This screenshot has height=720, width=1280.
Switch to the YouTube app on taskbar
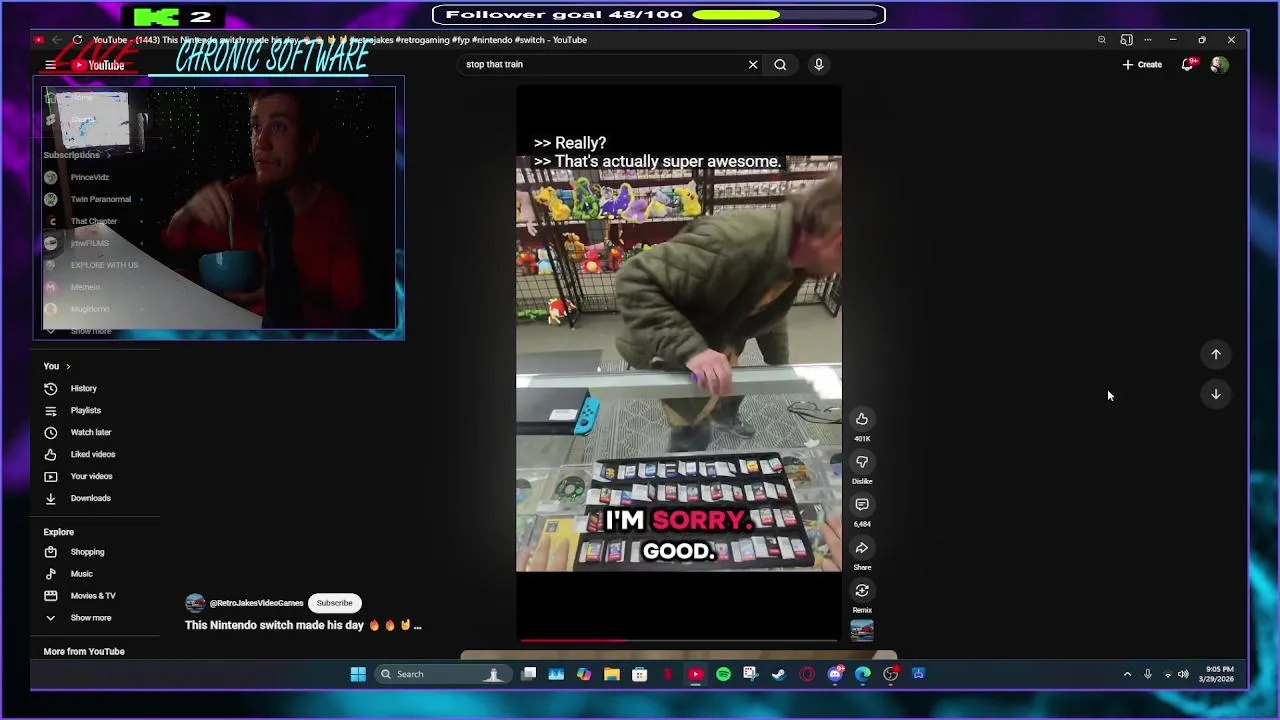[x=696, y=674]
